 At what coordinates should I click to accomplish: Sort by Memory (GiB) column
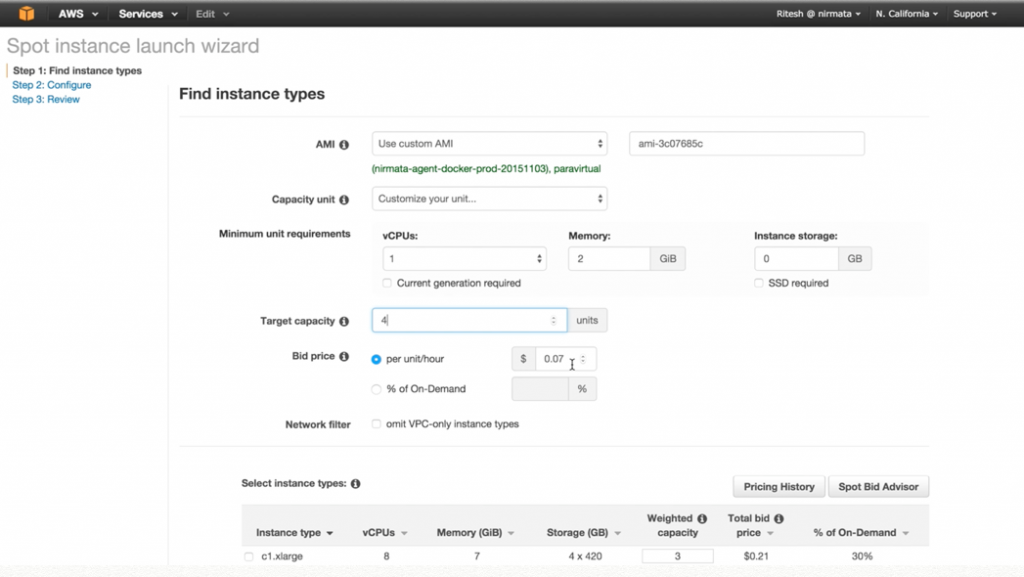pos(475,533)
